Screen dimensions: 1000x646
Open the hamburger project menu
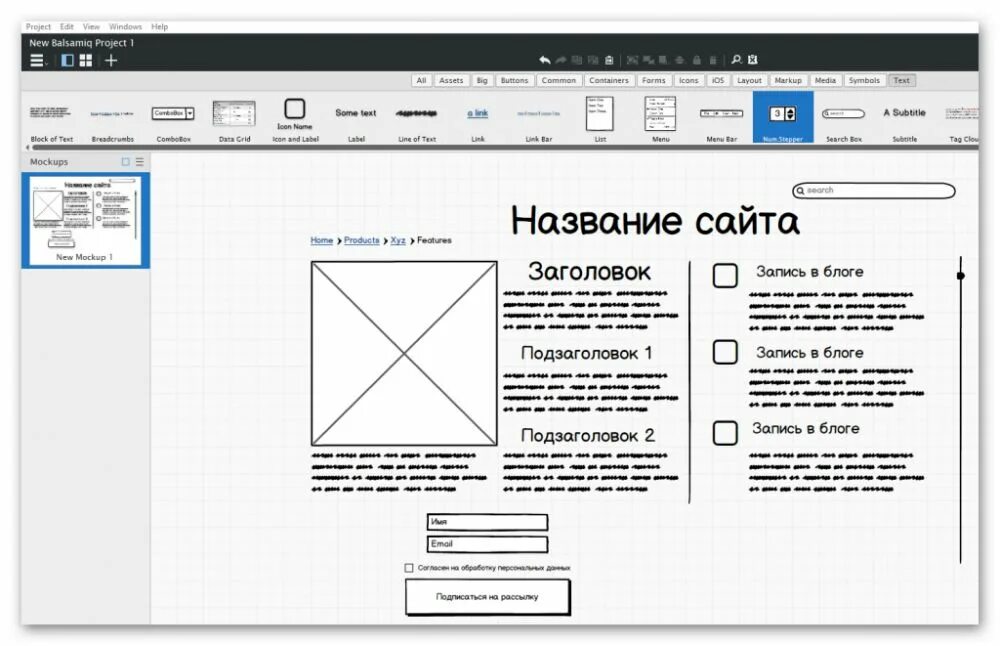[x=38, y=61]
